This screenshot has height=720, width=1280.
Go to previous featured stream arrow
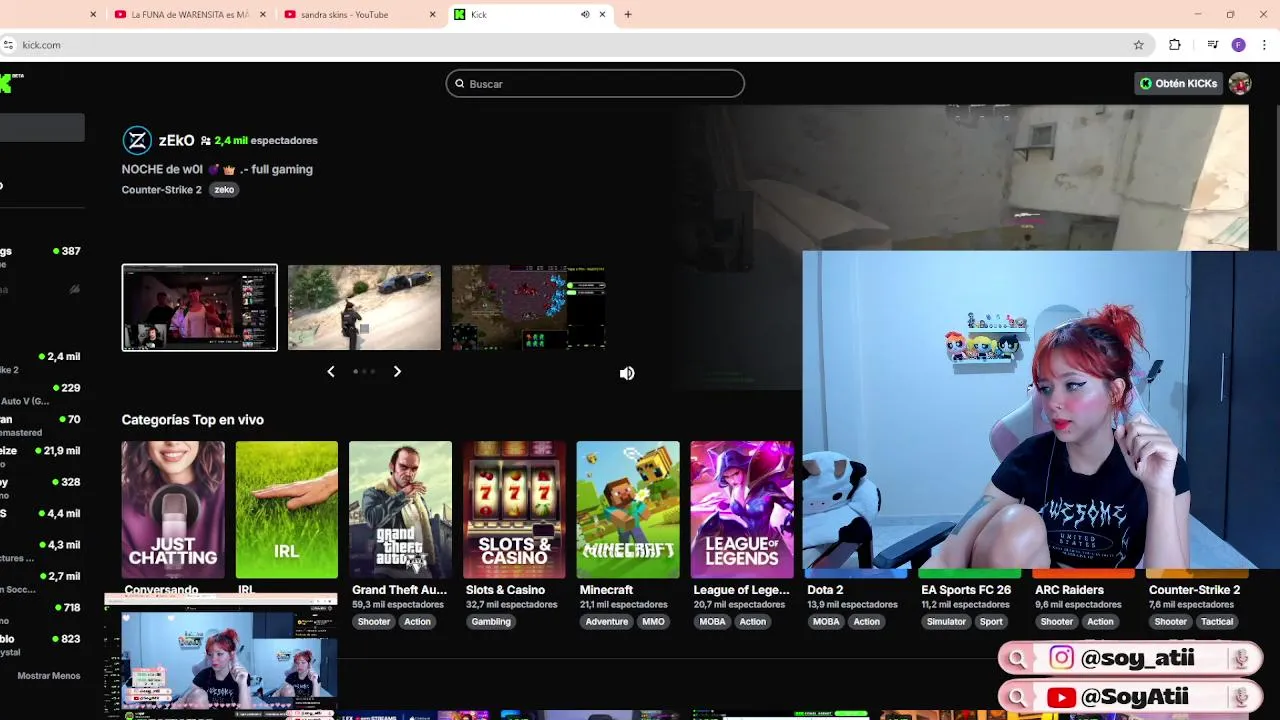click(x=331, y=371)
